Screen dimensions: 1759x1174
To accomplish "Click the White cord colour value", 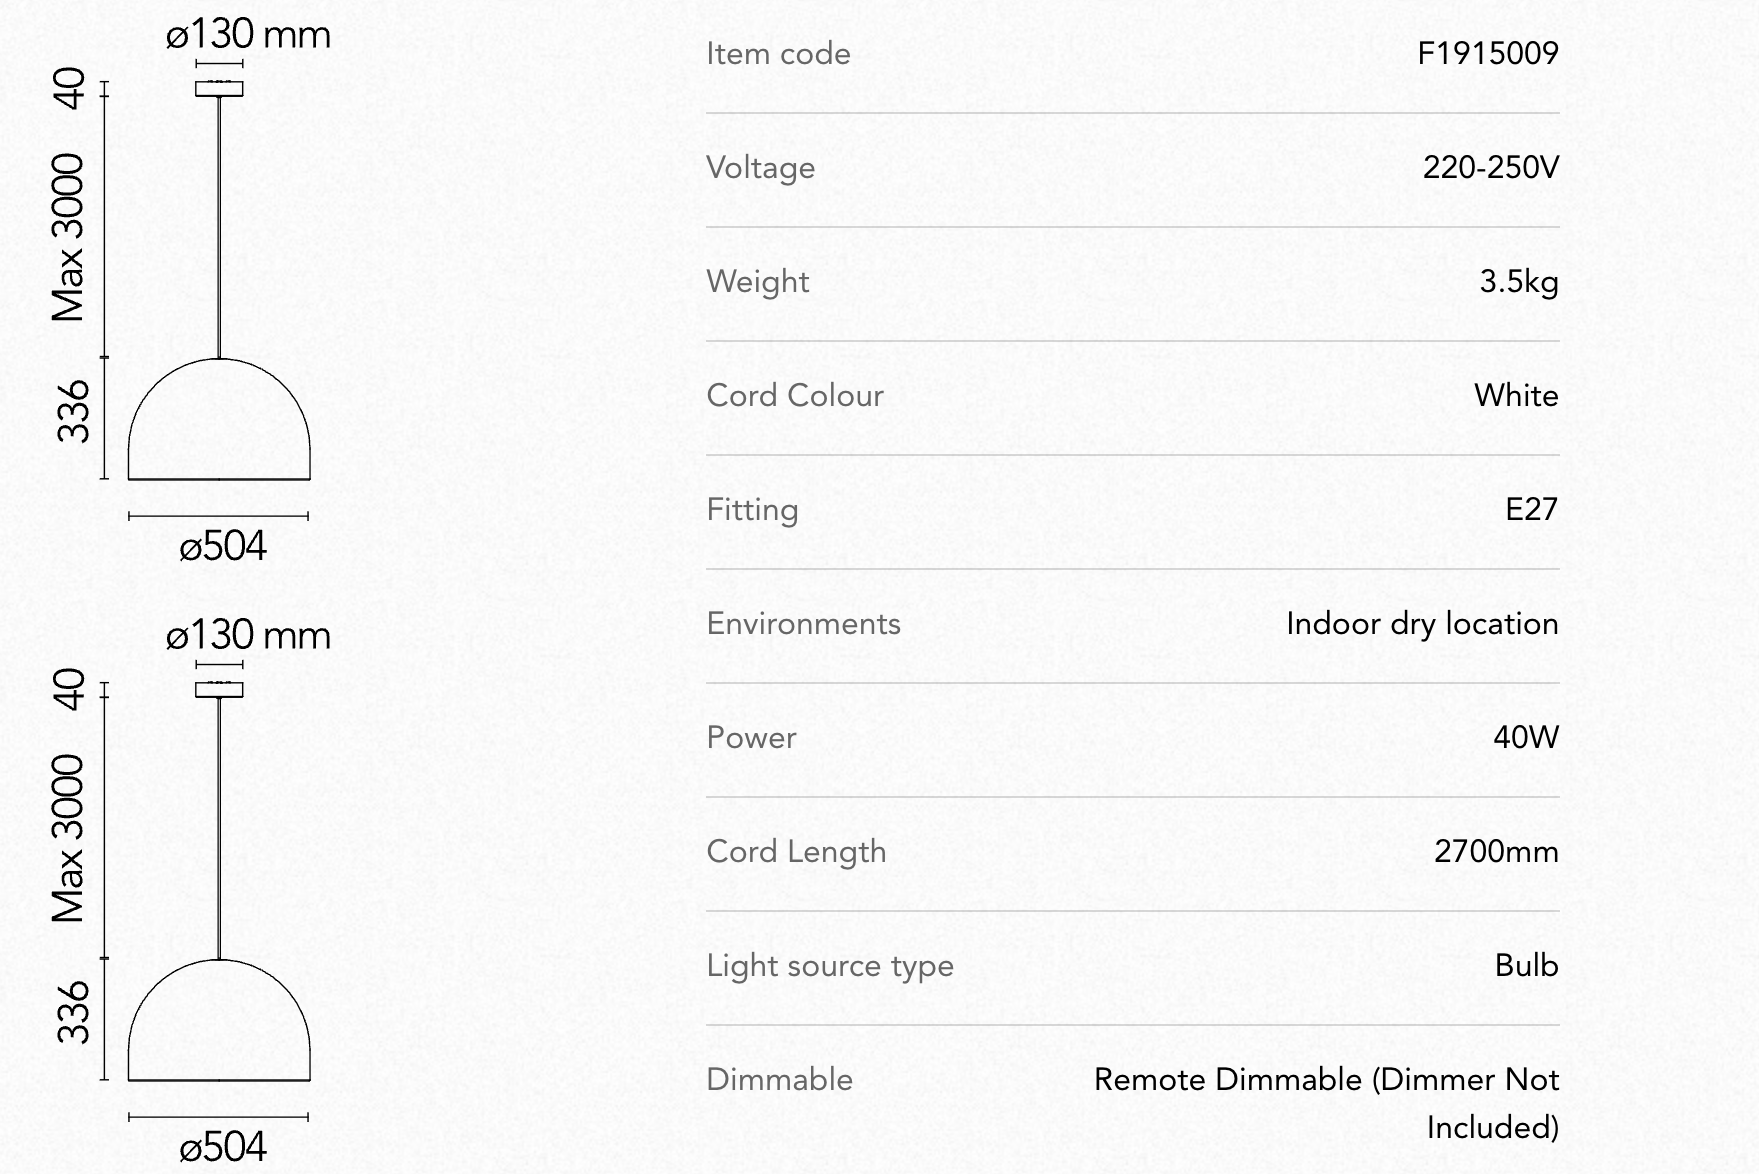I will pos(1516,395).
